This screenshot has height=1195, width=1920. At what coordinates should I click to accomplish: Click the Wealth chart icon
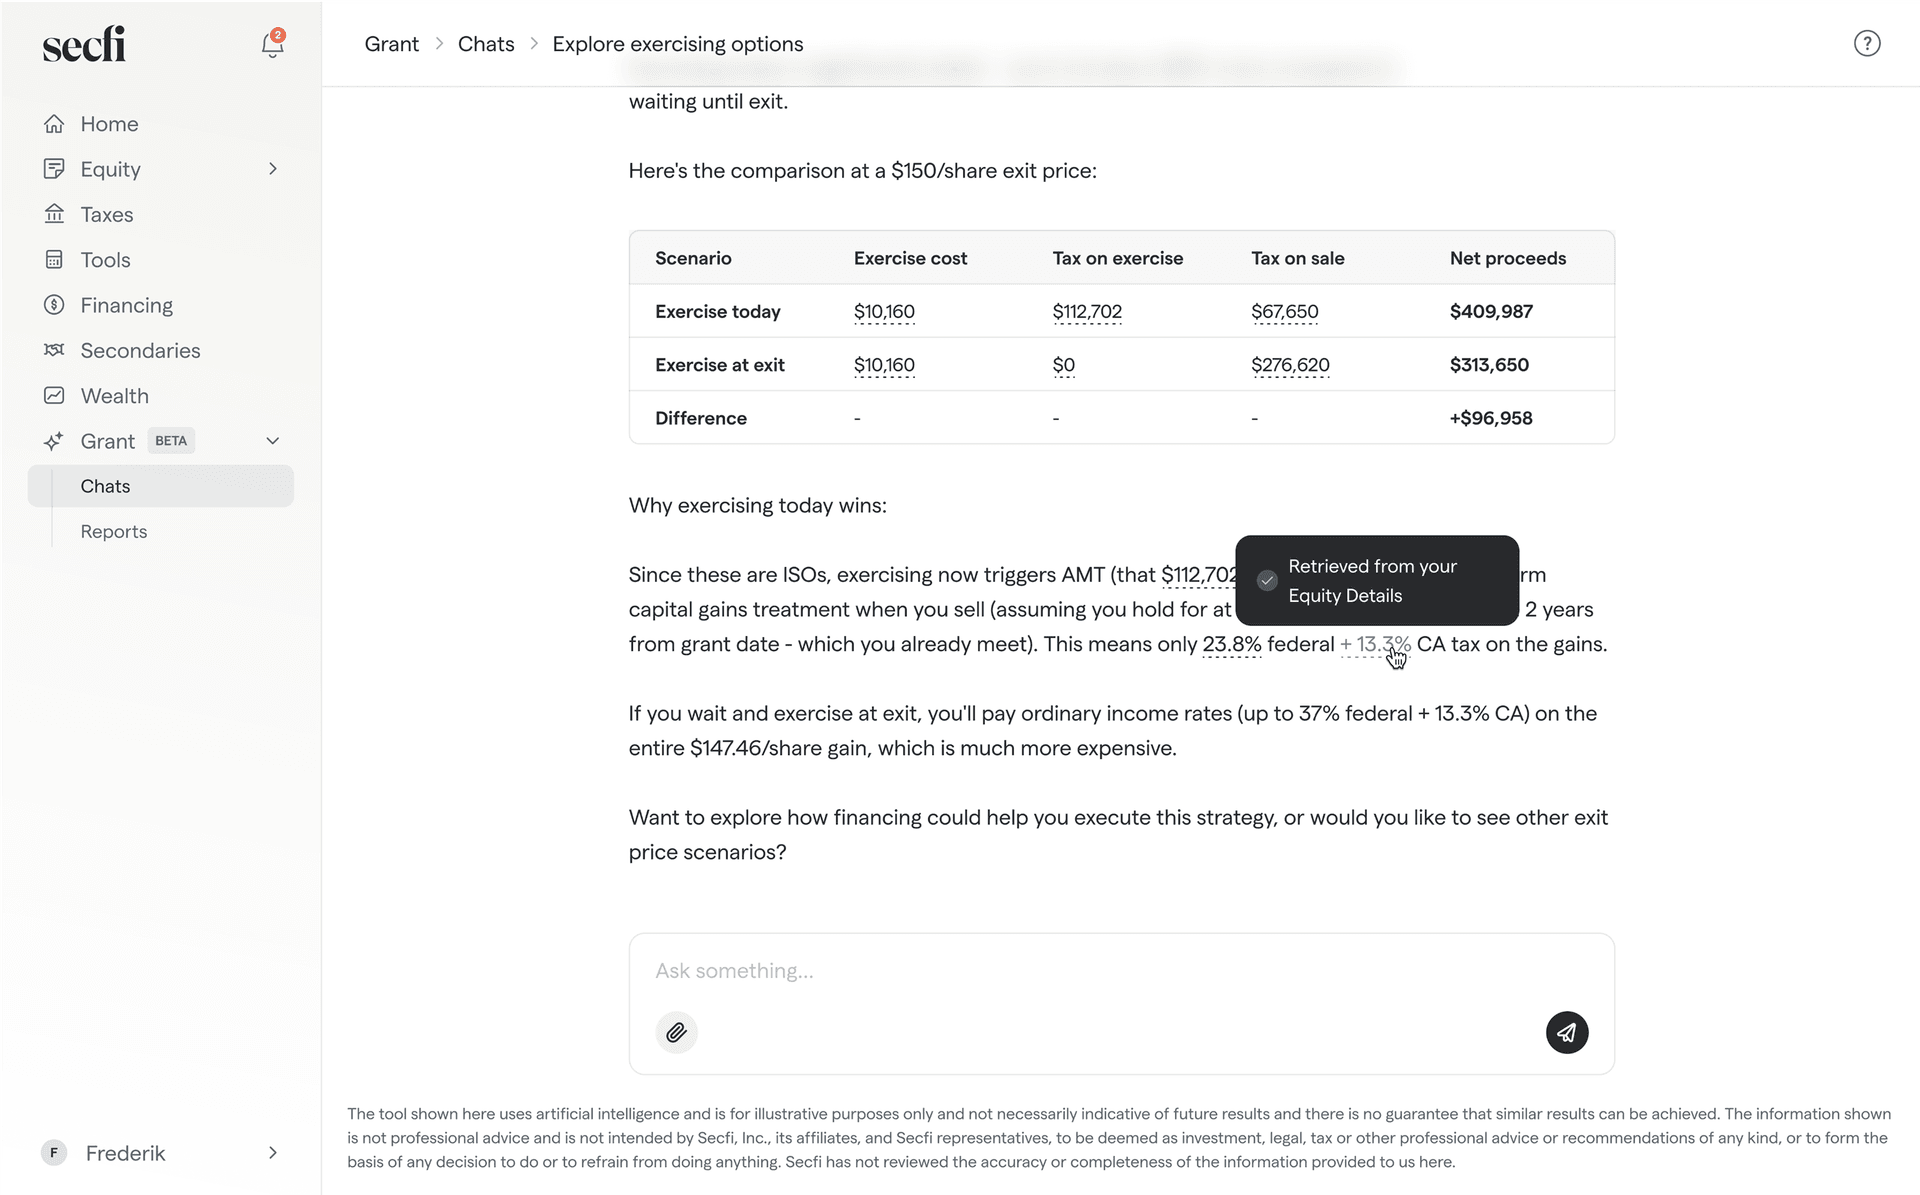click(54, 396)
